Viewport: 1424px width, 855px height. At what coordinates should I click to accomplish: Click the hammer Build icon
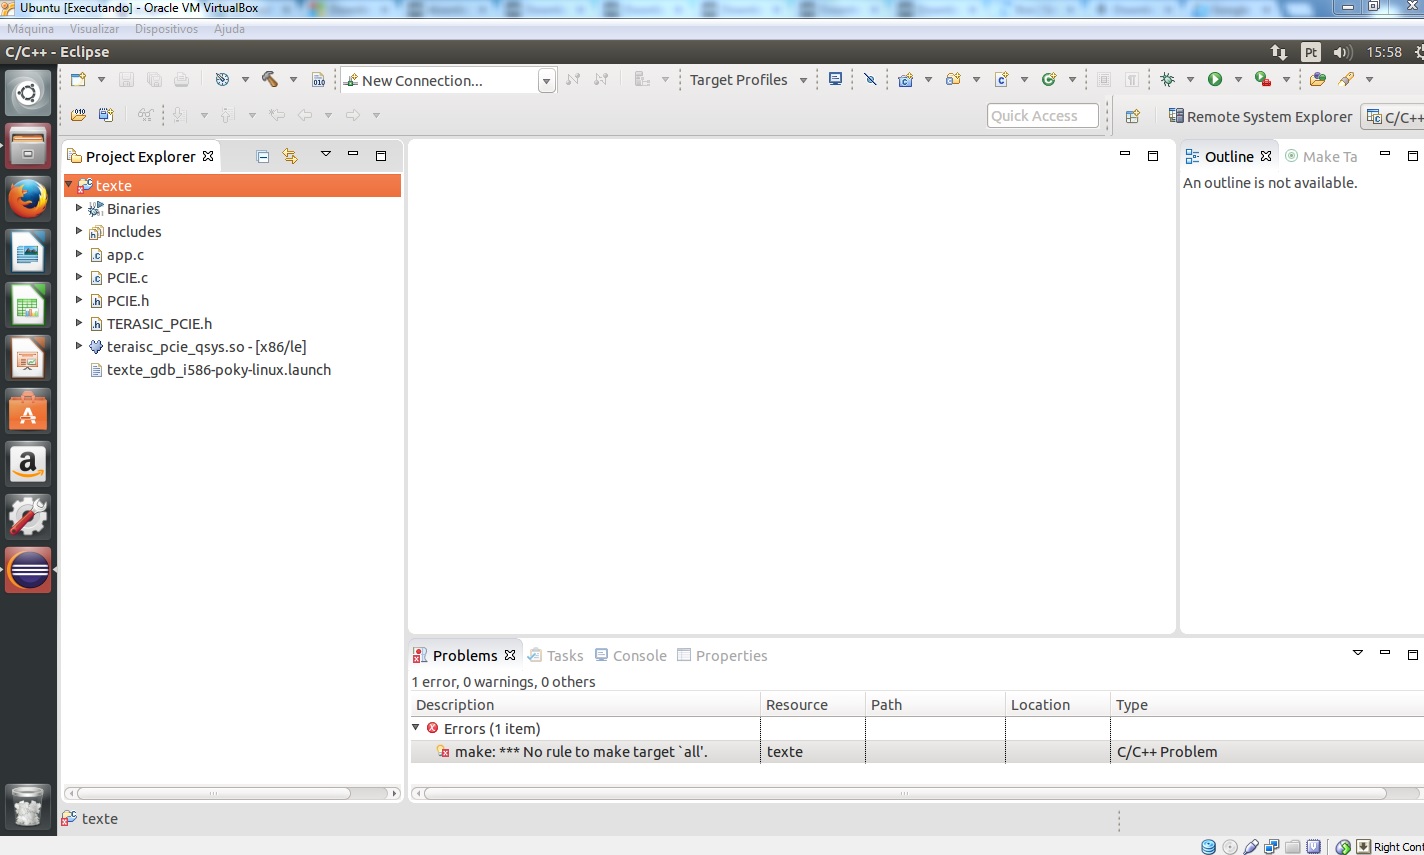(x=269, y=80)
